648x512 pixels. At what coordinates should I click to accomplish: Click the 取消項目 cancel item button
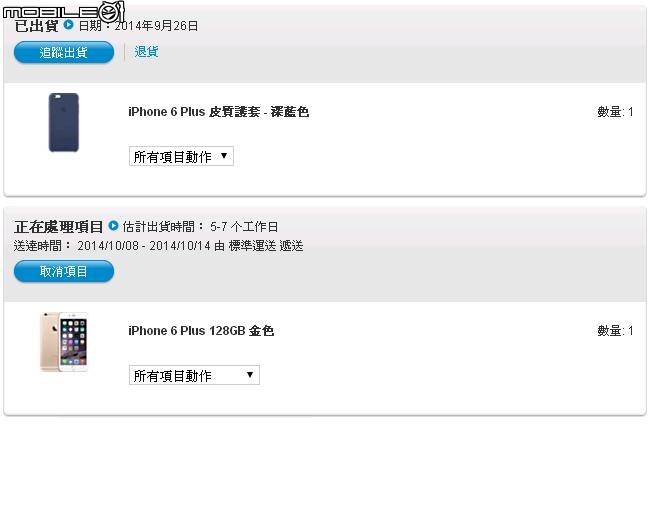64,271
